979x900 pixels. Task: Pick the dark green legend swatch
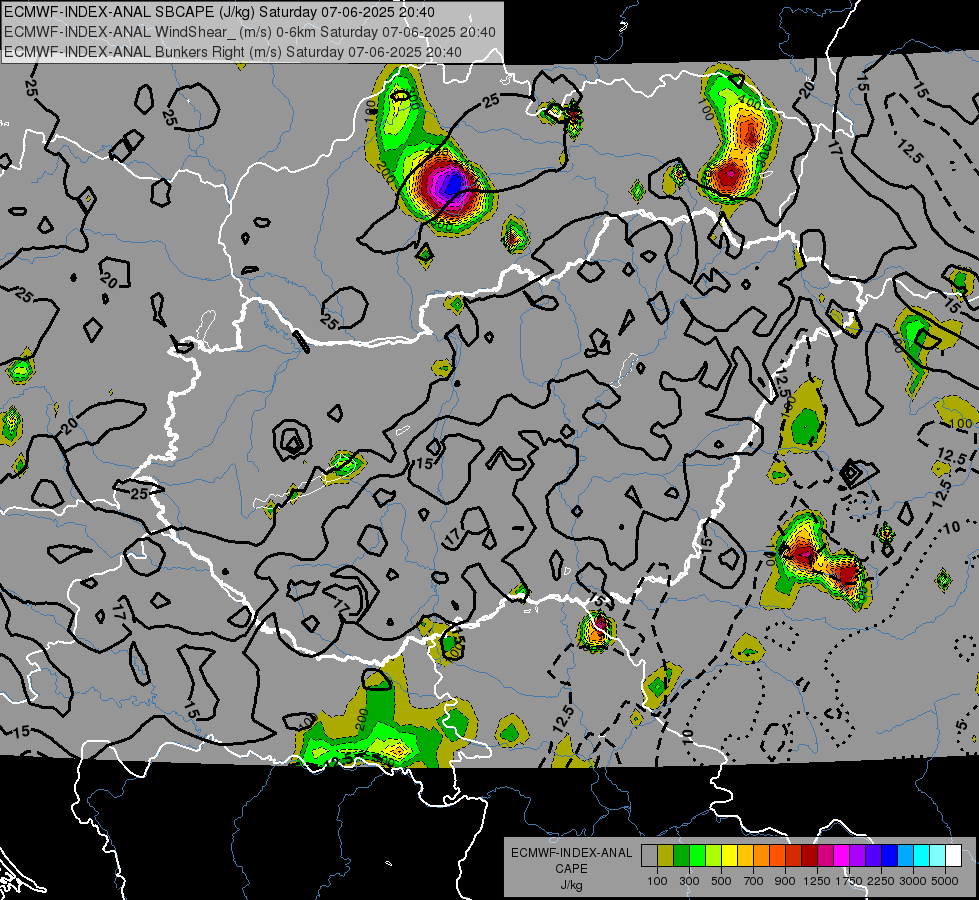click(682, 856)
